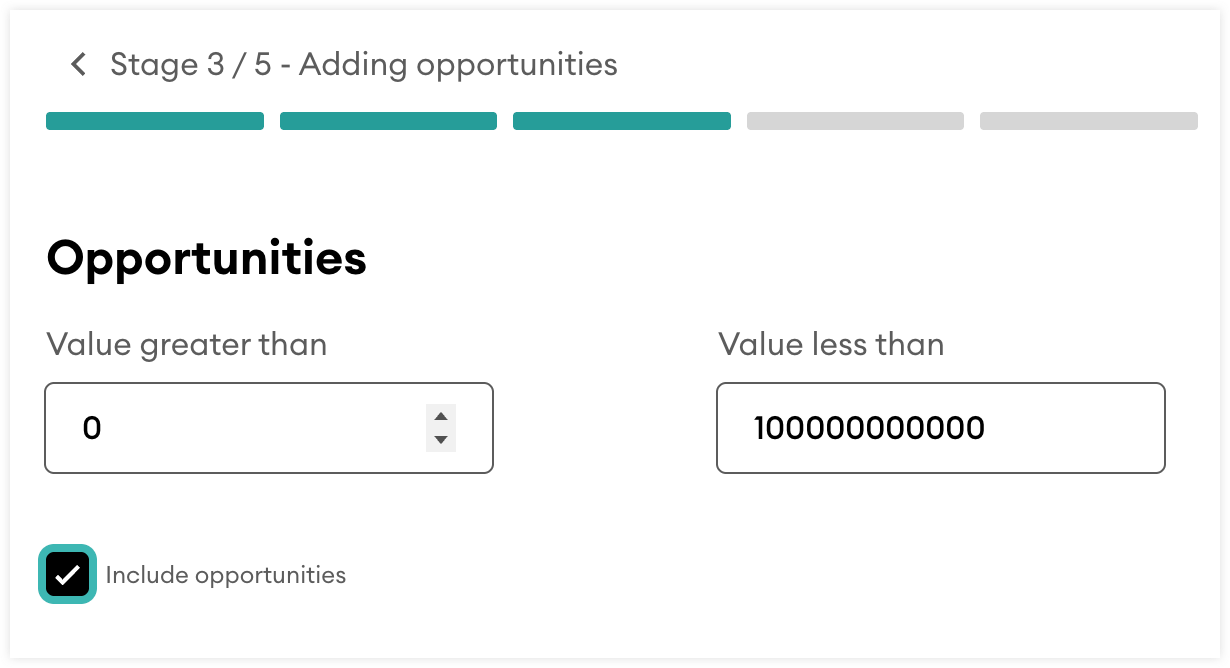Click the Stage 3 / 5 title text
1230x668 pixels.
pyautogui.click(x=363, y=65)
